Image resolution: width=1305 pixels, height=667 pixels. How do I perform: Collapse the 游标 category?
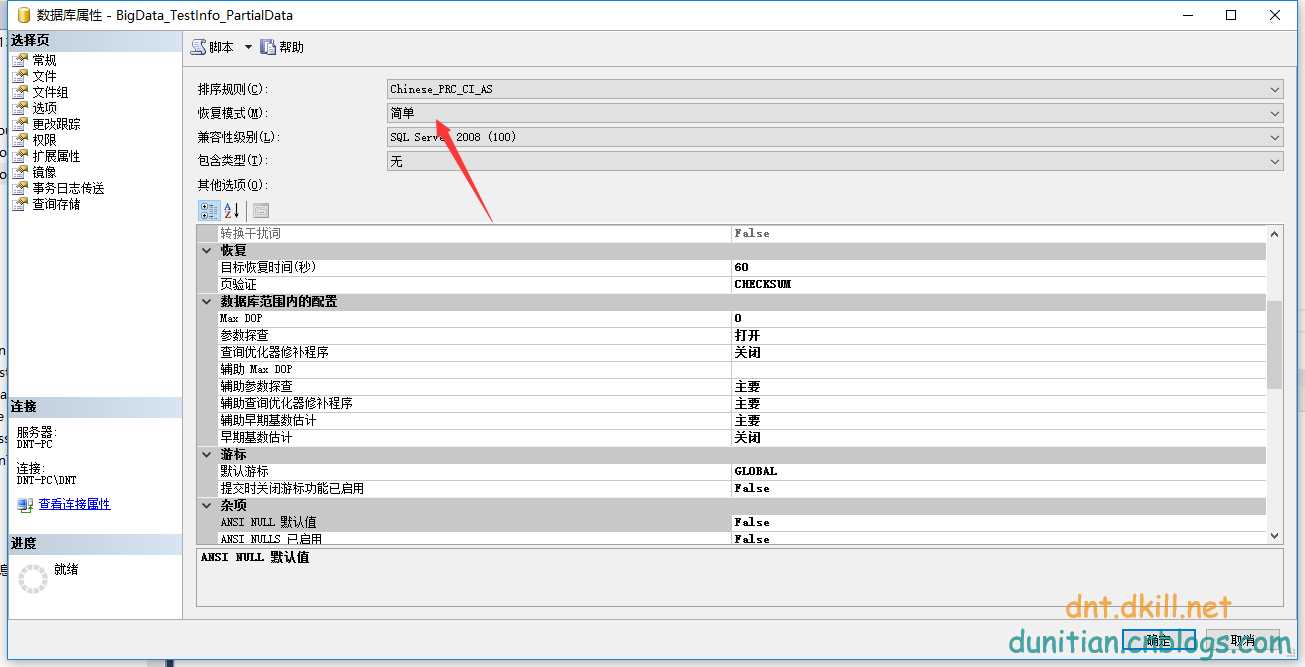[x=207, y=454]
